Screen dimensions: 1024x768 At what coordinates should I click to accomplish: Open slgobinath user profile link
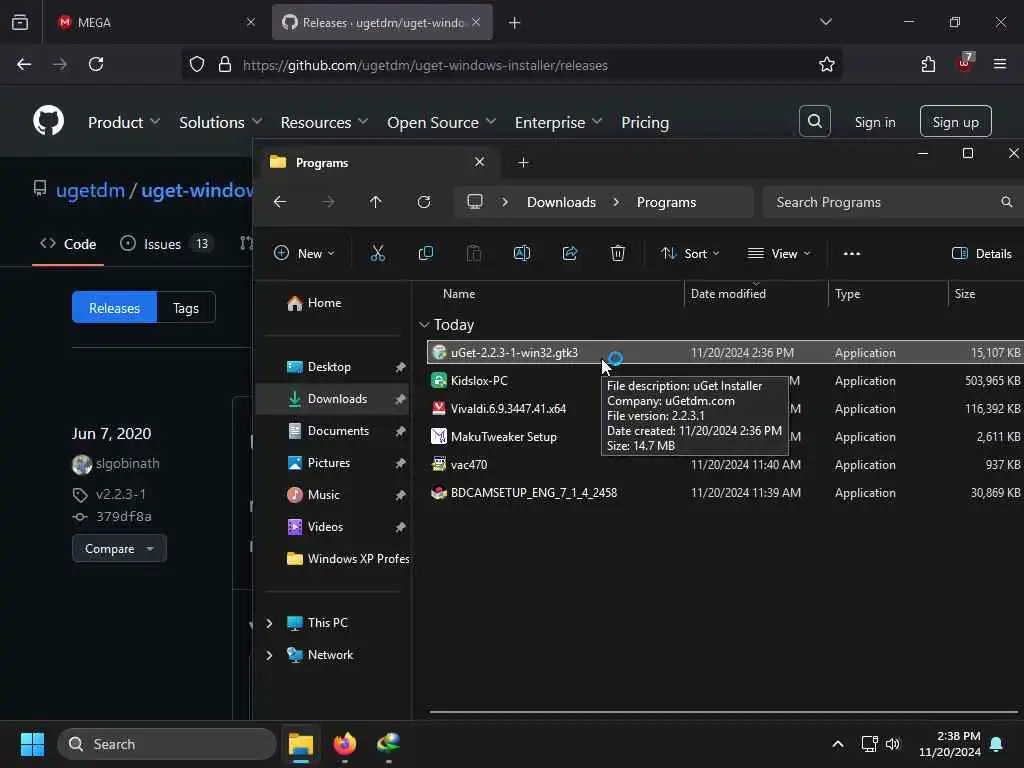[x=127, y=464]
